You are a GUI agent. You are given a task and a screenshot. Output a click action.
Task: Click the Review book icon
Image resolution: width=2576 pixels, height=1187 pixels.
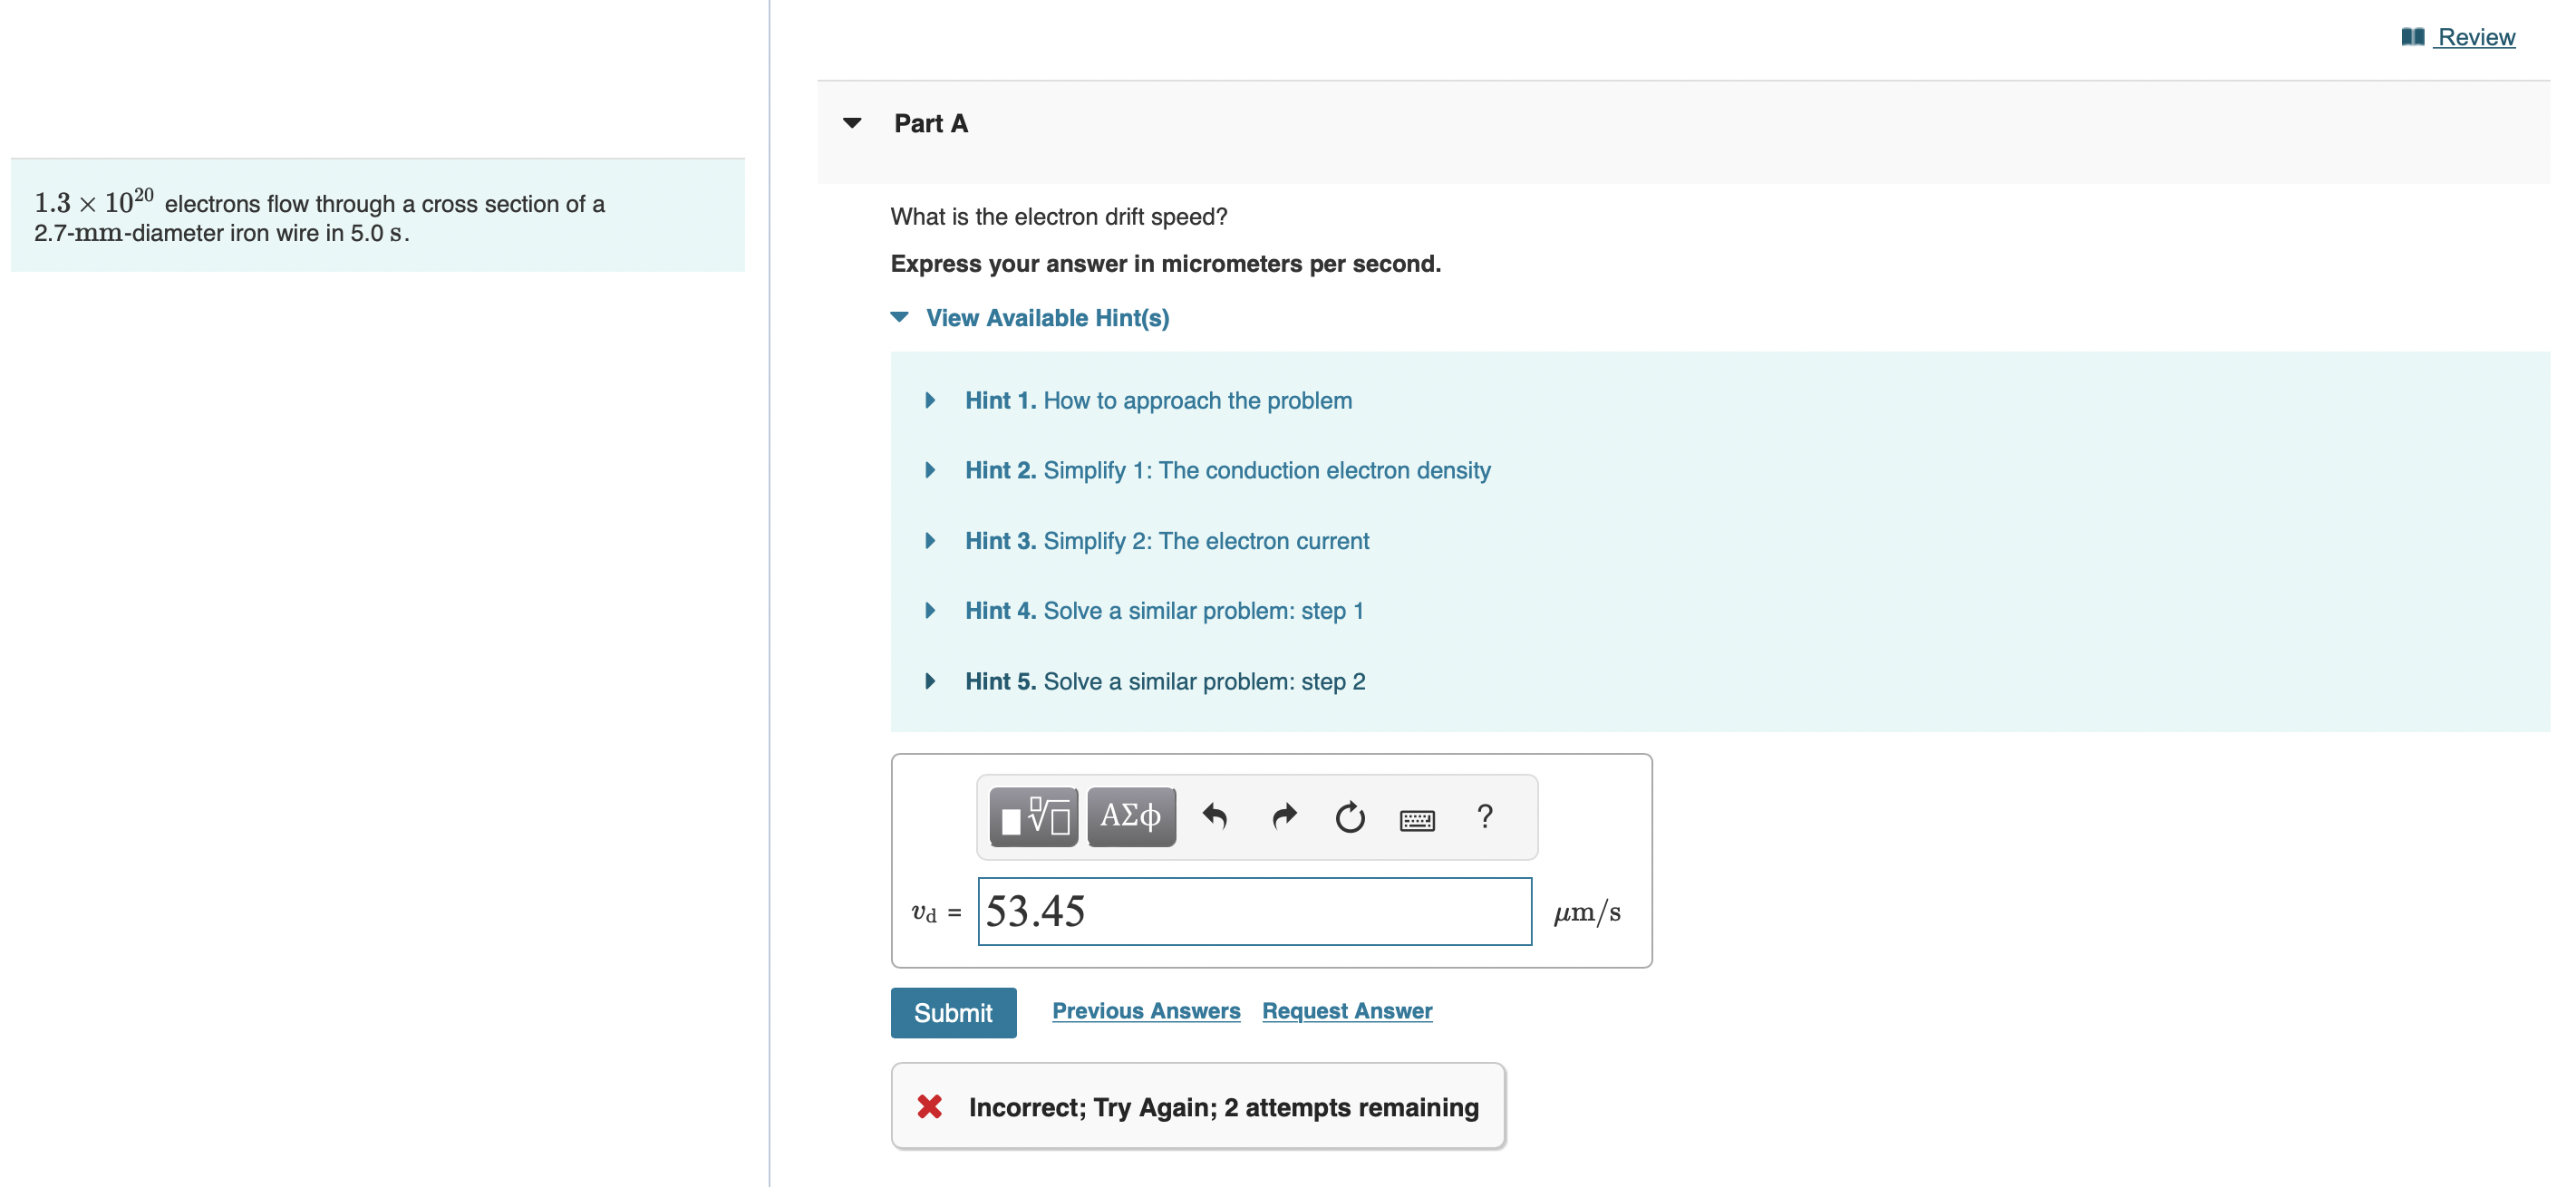(x=2413, y=36)
